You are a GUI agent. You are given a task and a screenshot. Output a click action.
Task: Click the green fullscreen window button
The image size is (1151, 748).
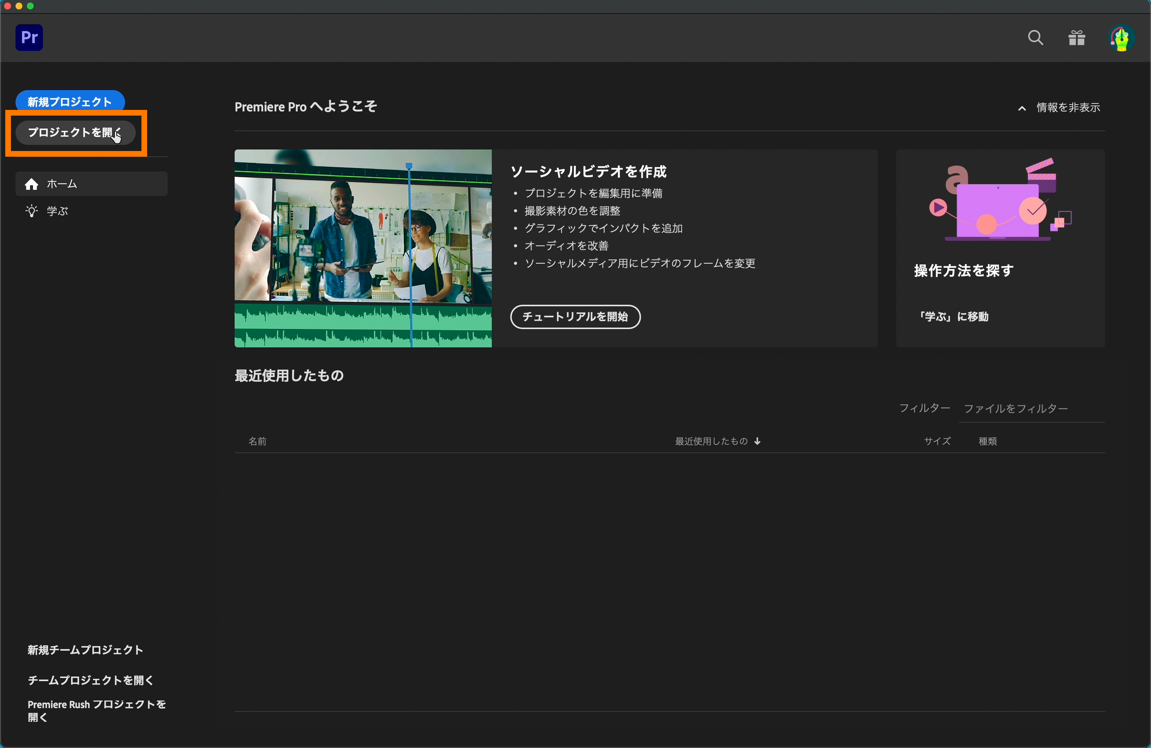coord(30,6)
